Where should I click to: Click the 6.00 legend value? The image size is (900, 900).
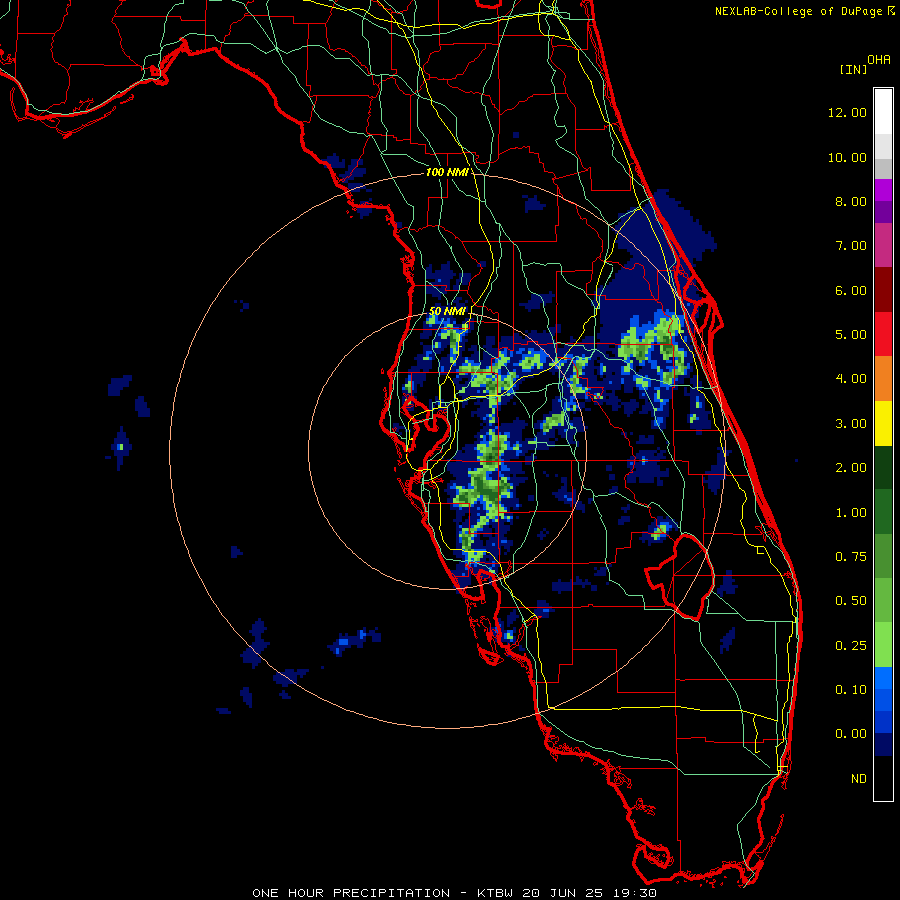coord(850,290)
